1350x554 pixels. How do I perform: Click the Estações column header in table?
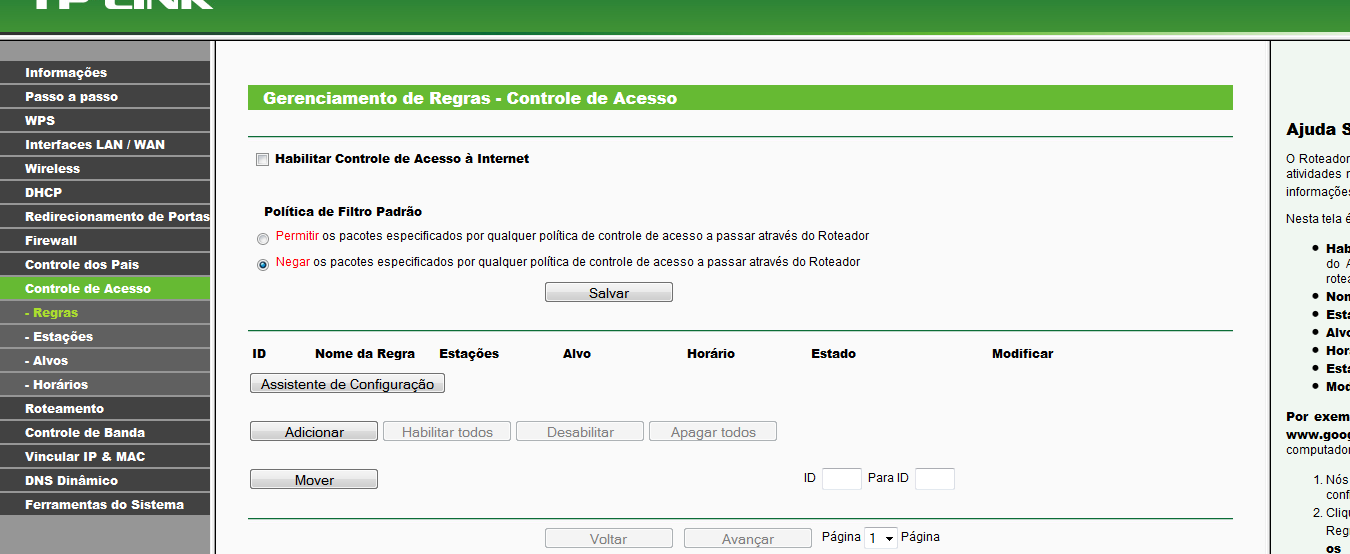pyautogui.click(x=469, y=354)
